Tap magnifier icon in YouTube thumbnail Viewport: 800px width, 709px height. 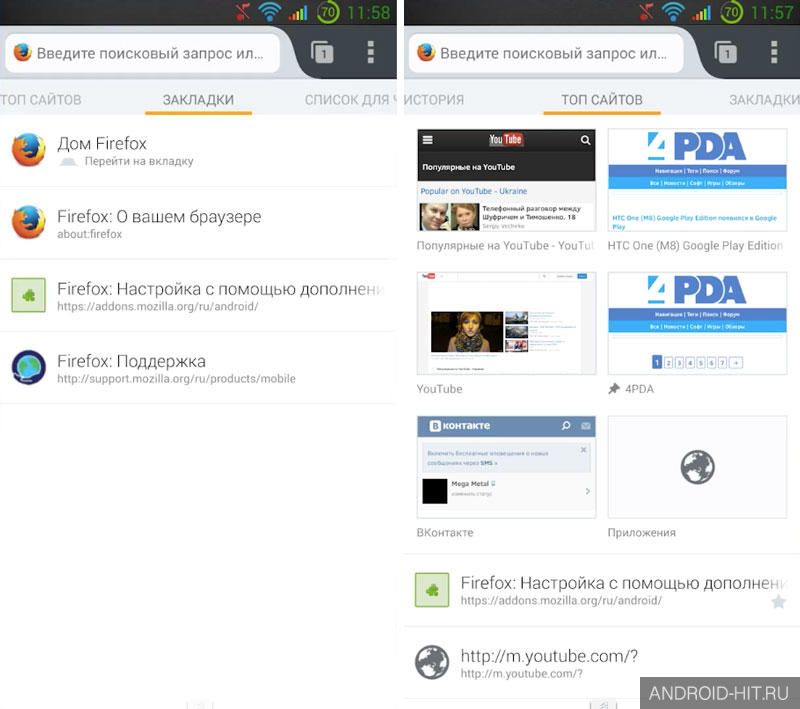coord(585,140)
